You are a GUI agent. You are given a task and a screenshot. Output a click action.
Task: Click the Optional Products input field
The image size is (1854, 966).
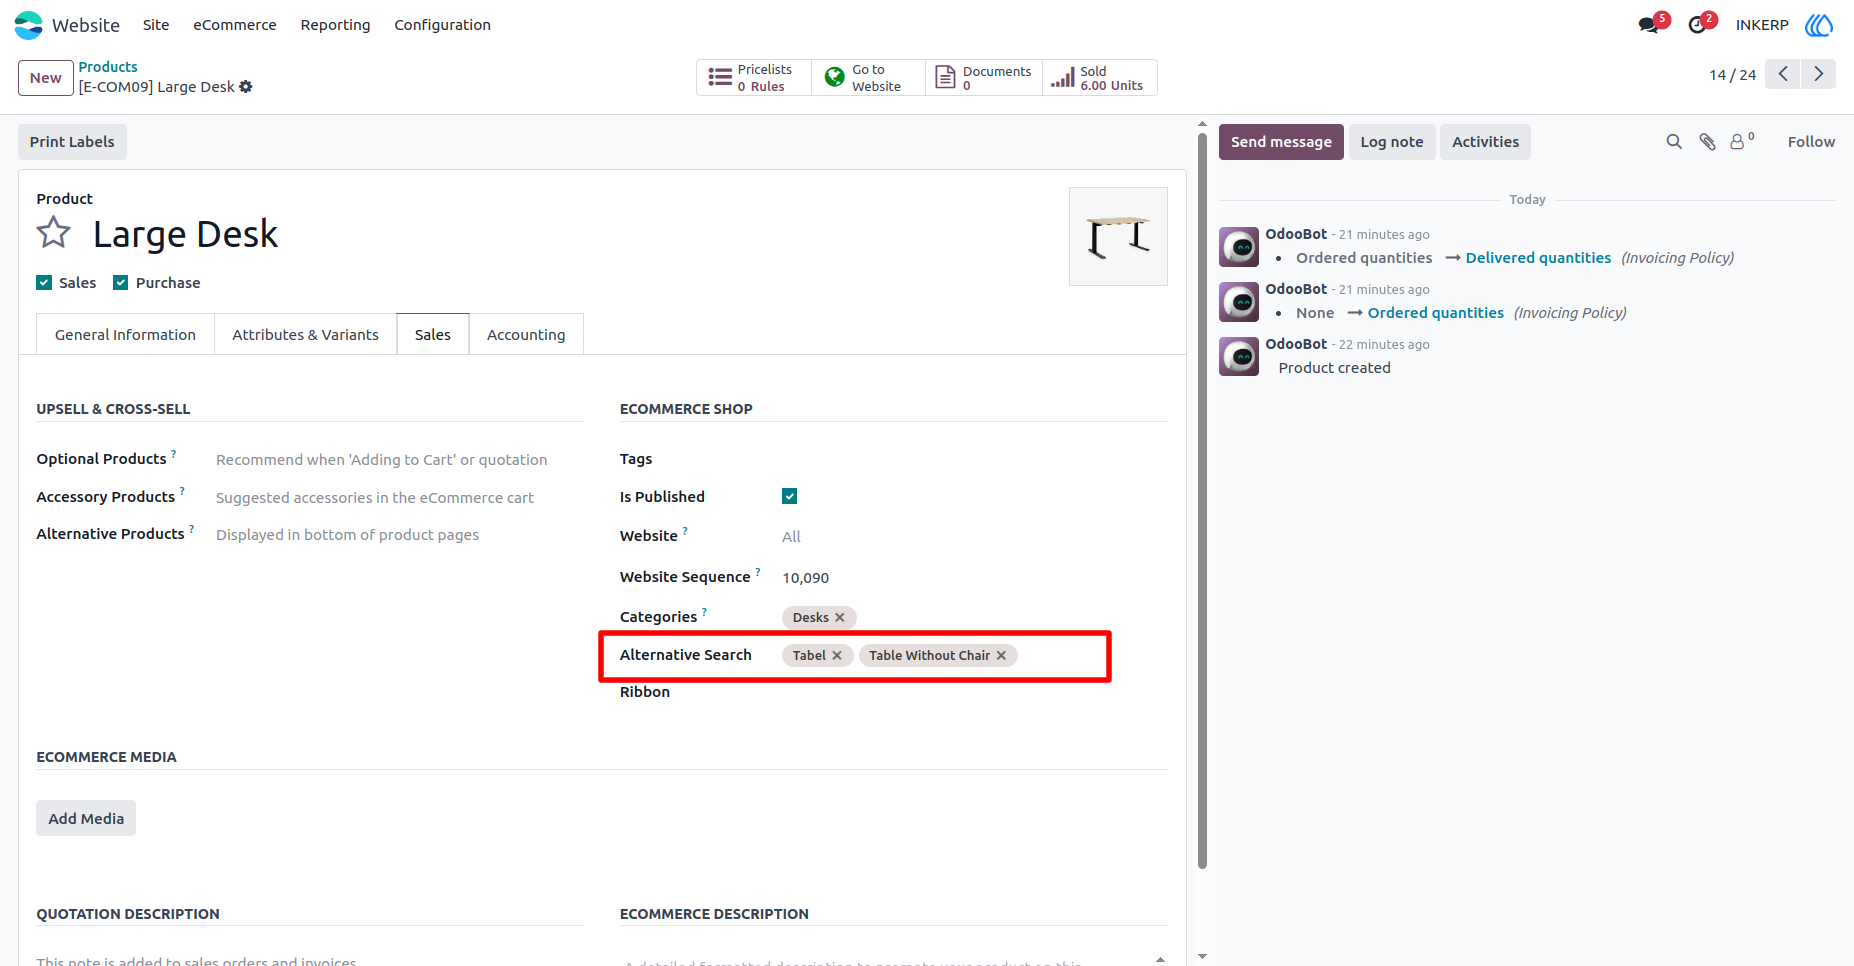point(399,460)
